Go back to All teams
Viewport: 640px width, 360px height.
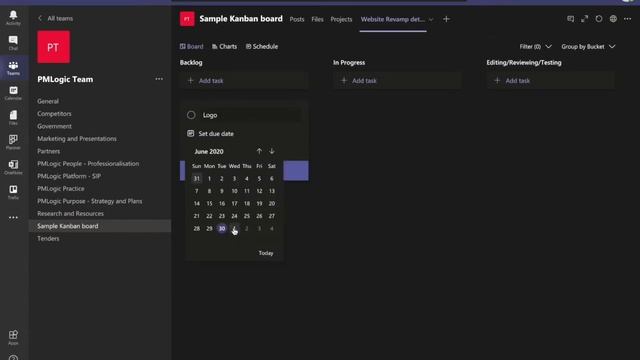tap(56, 18)
